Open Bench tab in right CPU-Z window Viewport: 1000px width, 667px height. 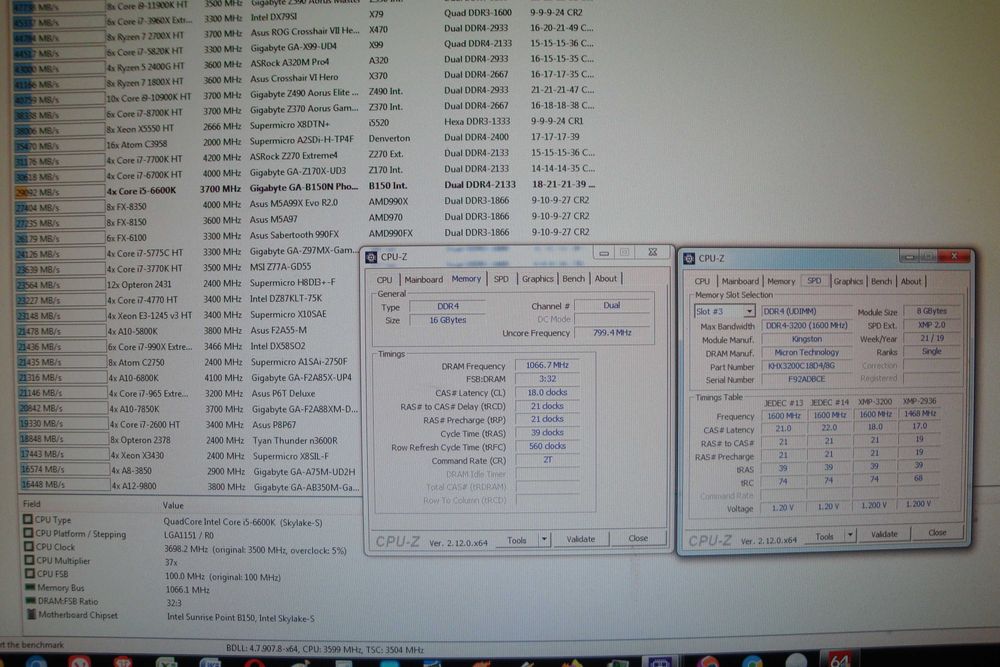click(881, 281)
